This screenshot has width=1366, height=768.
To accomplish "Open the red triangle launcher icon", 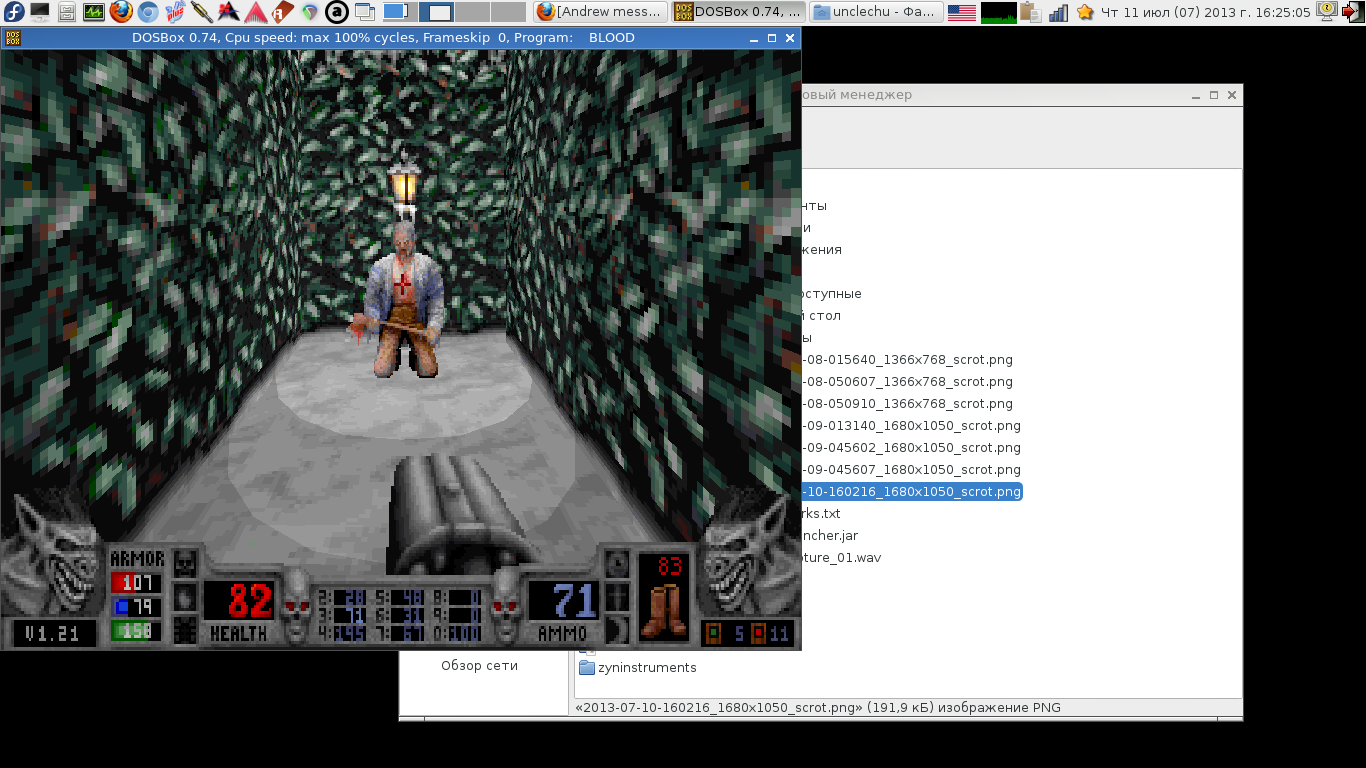I will pos(256,12).
